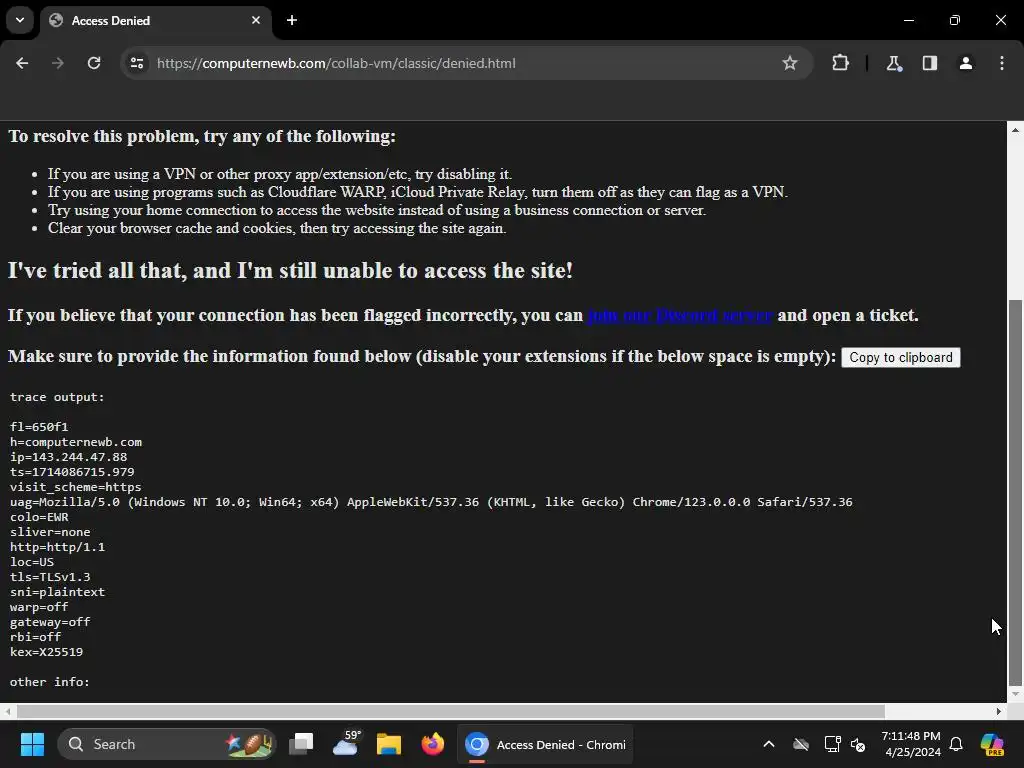This screenshot has height=768, width=1024.
Task: Select Access Denied - Chromium taskbar button
Action: 545,744
